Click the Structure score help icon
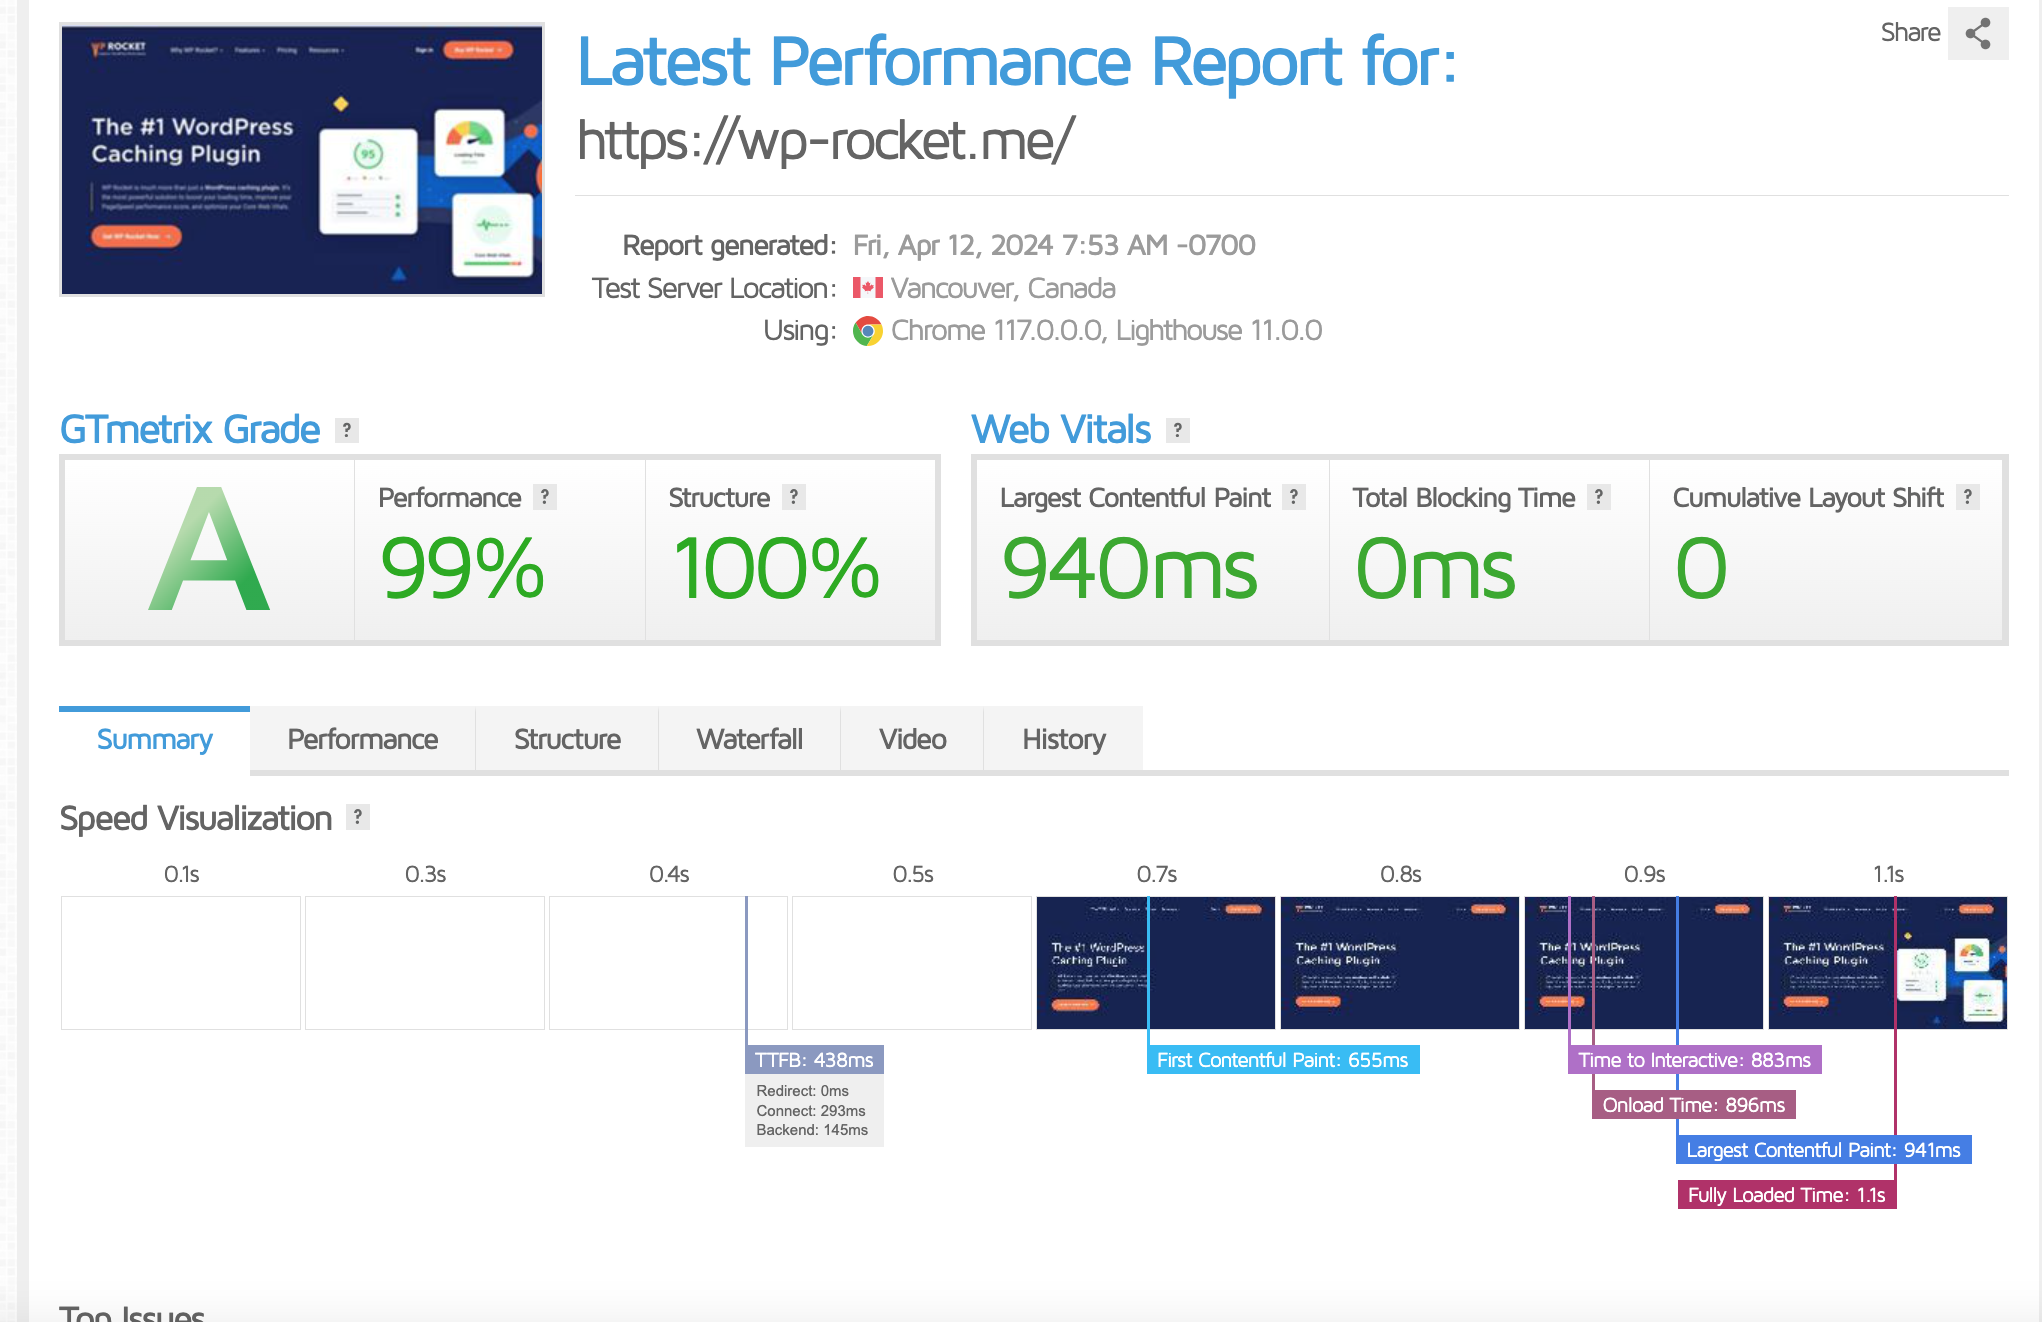The image size is (2042, 1322). pyautogui.click(x=794, y=497)
